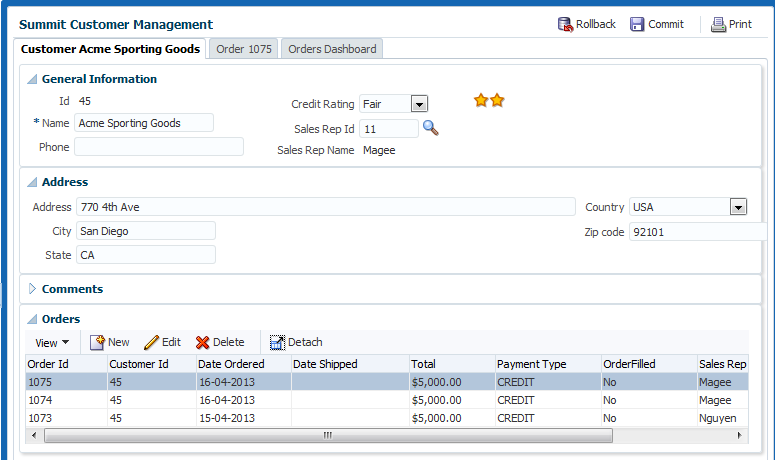Collapse the General Information section
The height and width of the screenshot is (460, 775).
point(32,79)
